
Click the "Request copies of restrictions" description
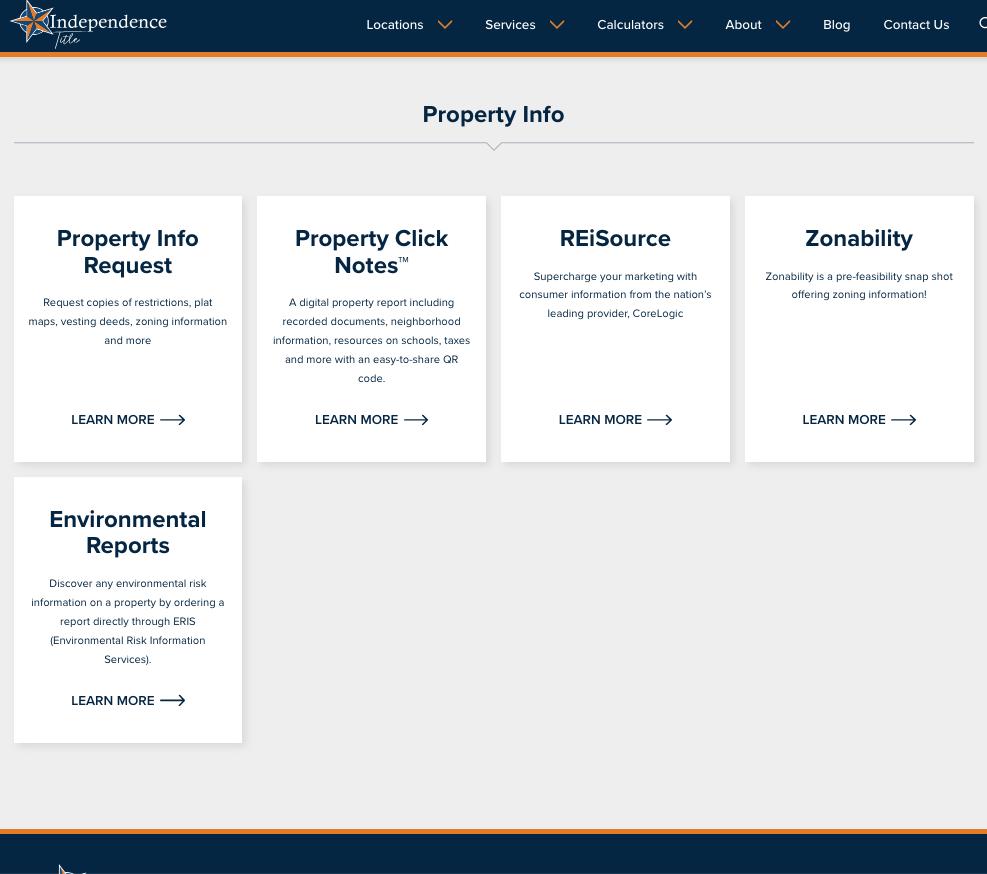tap(128, 321)
